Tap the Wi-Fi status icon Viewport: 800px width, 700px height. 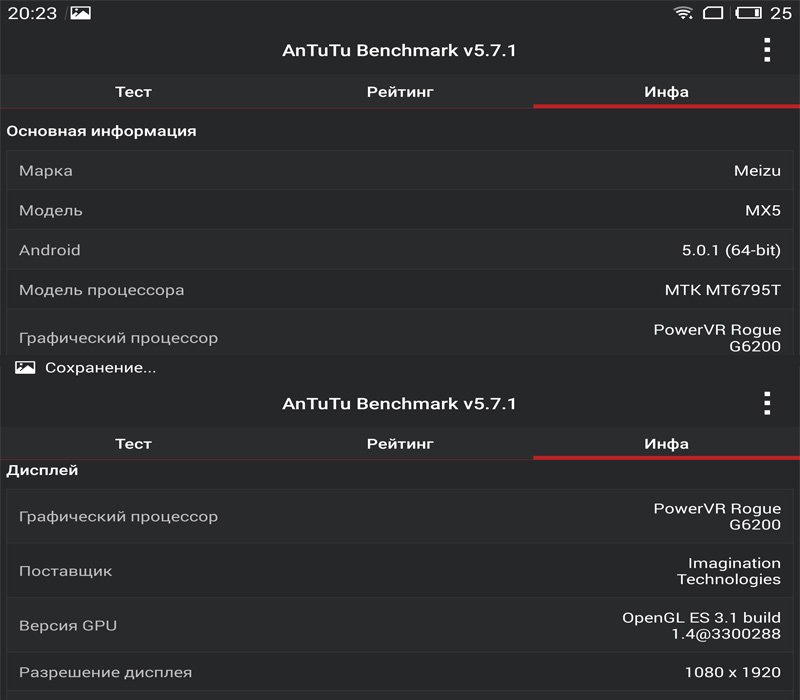(683, 13)
